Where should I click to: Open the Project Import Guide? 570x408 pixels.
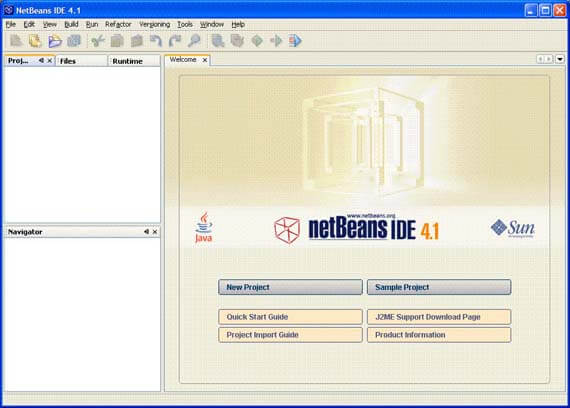click(x=290, y=335)
